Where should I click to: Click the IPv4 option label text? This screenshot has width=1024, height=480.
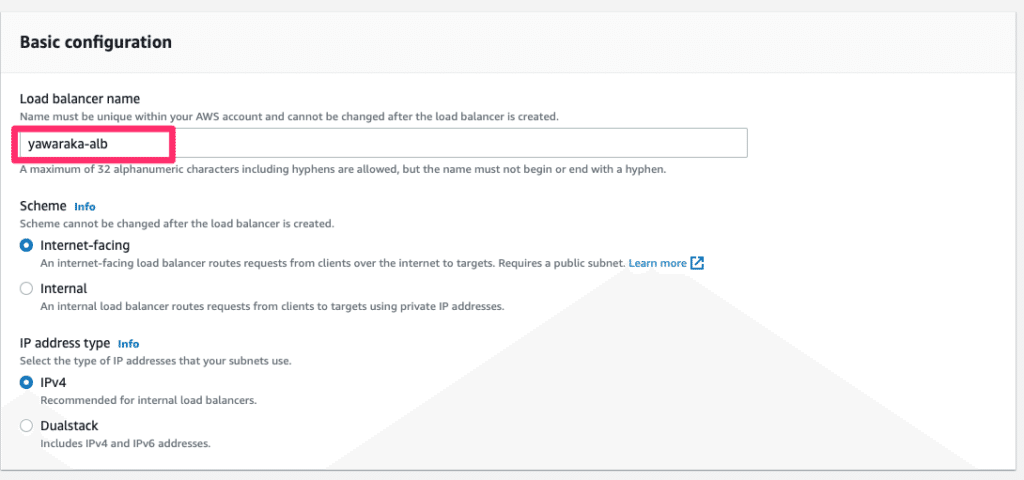(x=53, y=382)
